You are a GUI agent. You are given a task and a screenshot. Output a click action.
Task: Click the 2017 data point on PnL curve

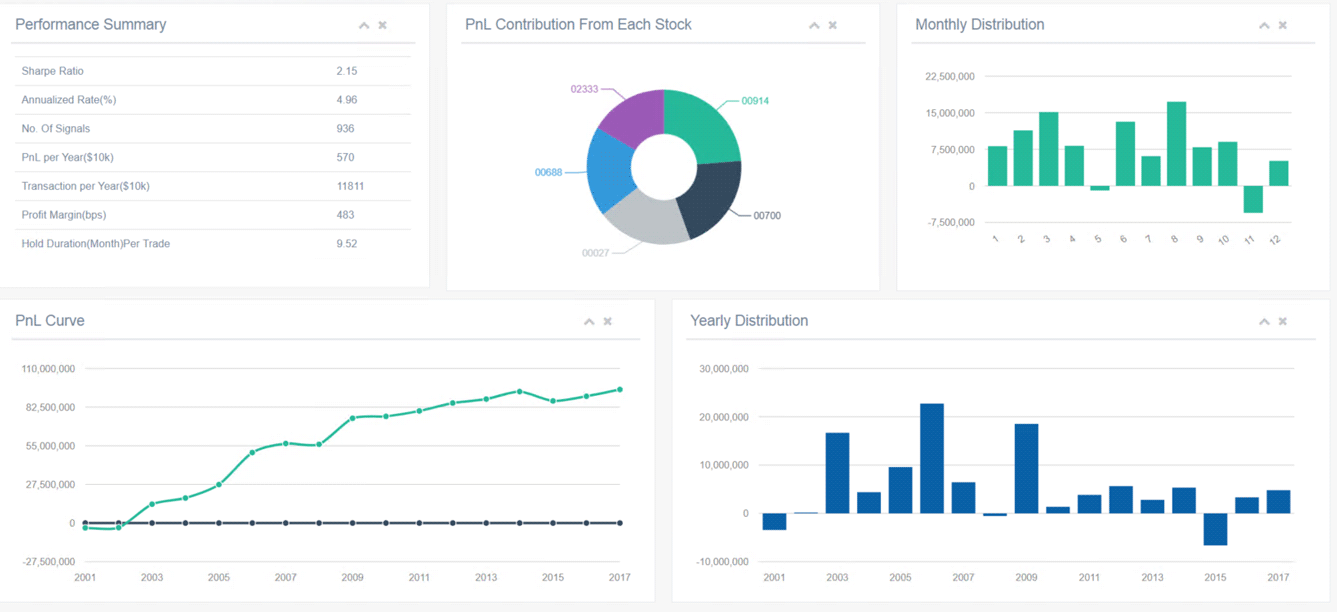[620, 390]
